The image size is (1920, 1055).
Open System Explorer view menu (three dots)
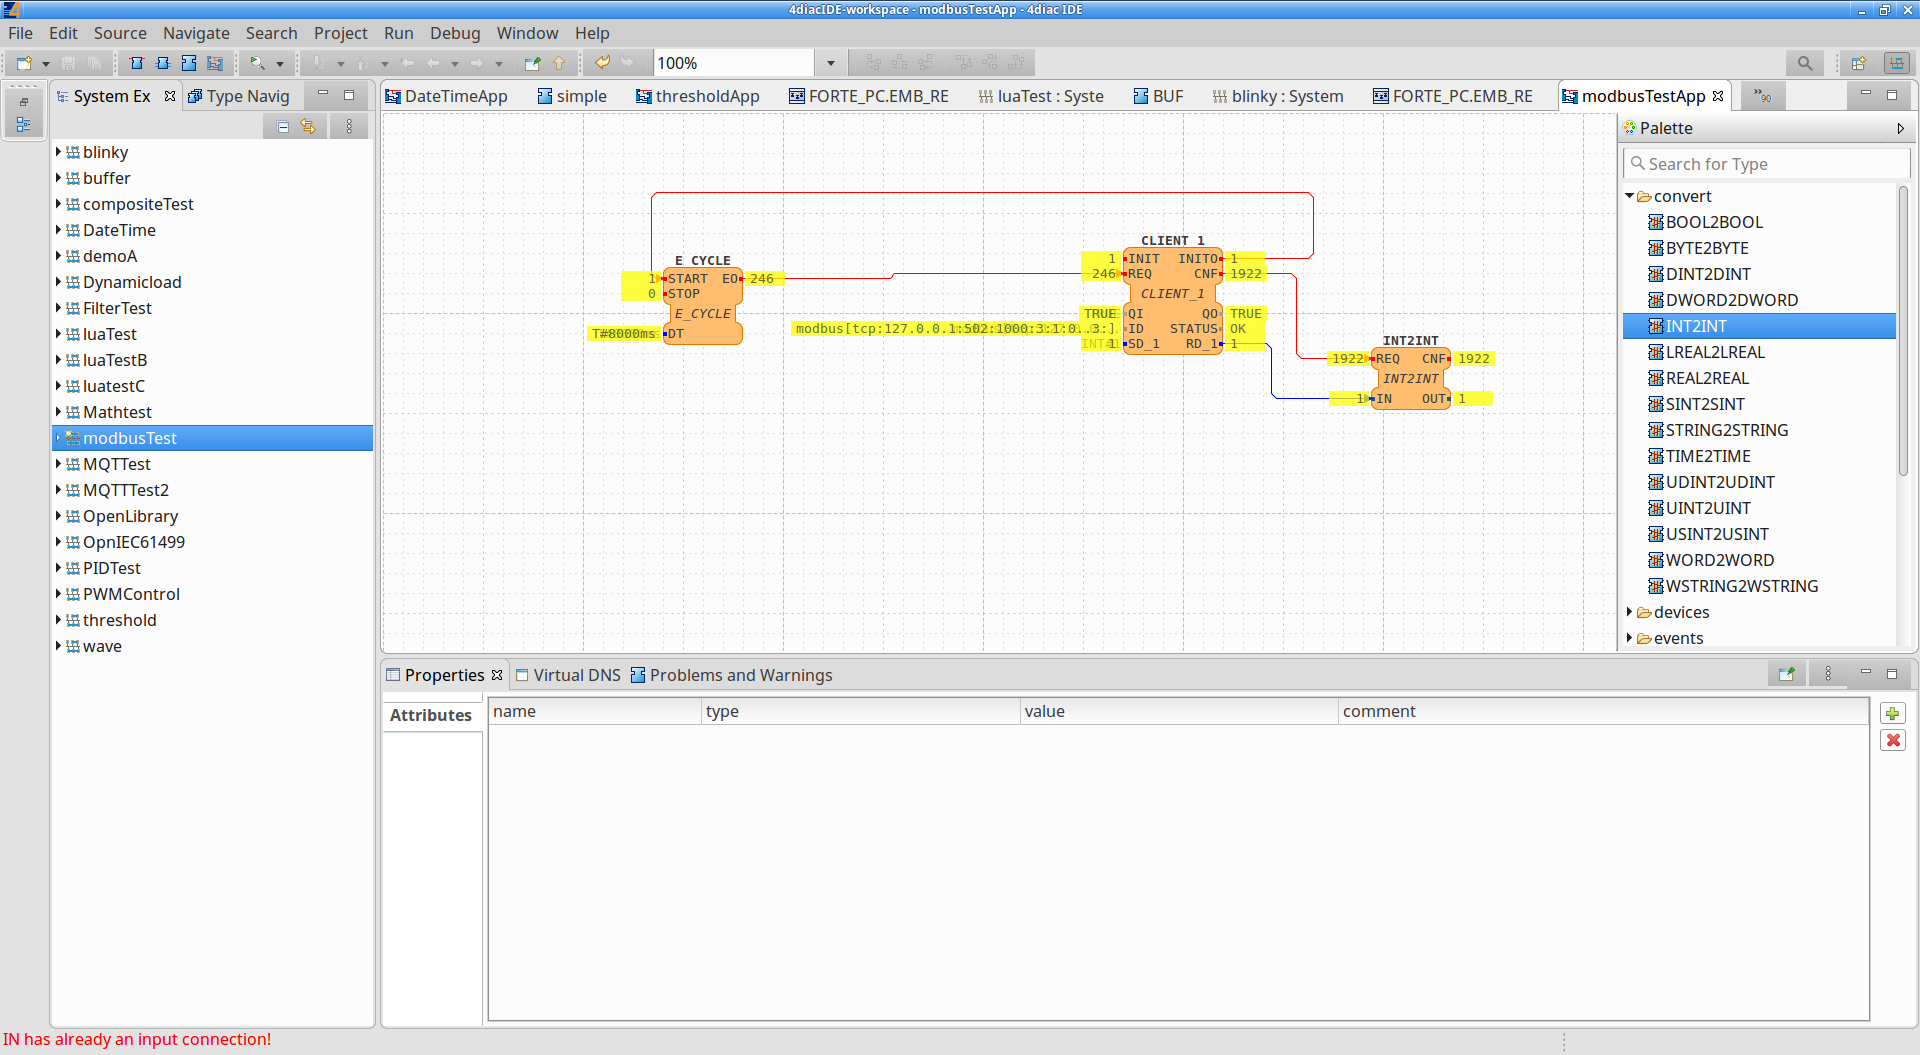tap(349, 127)
